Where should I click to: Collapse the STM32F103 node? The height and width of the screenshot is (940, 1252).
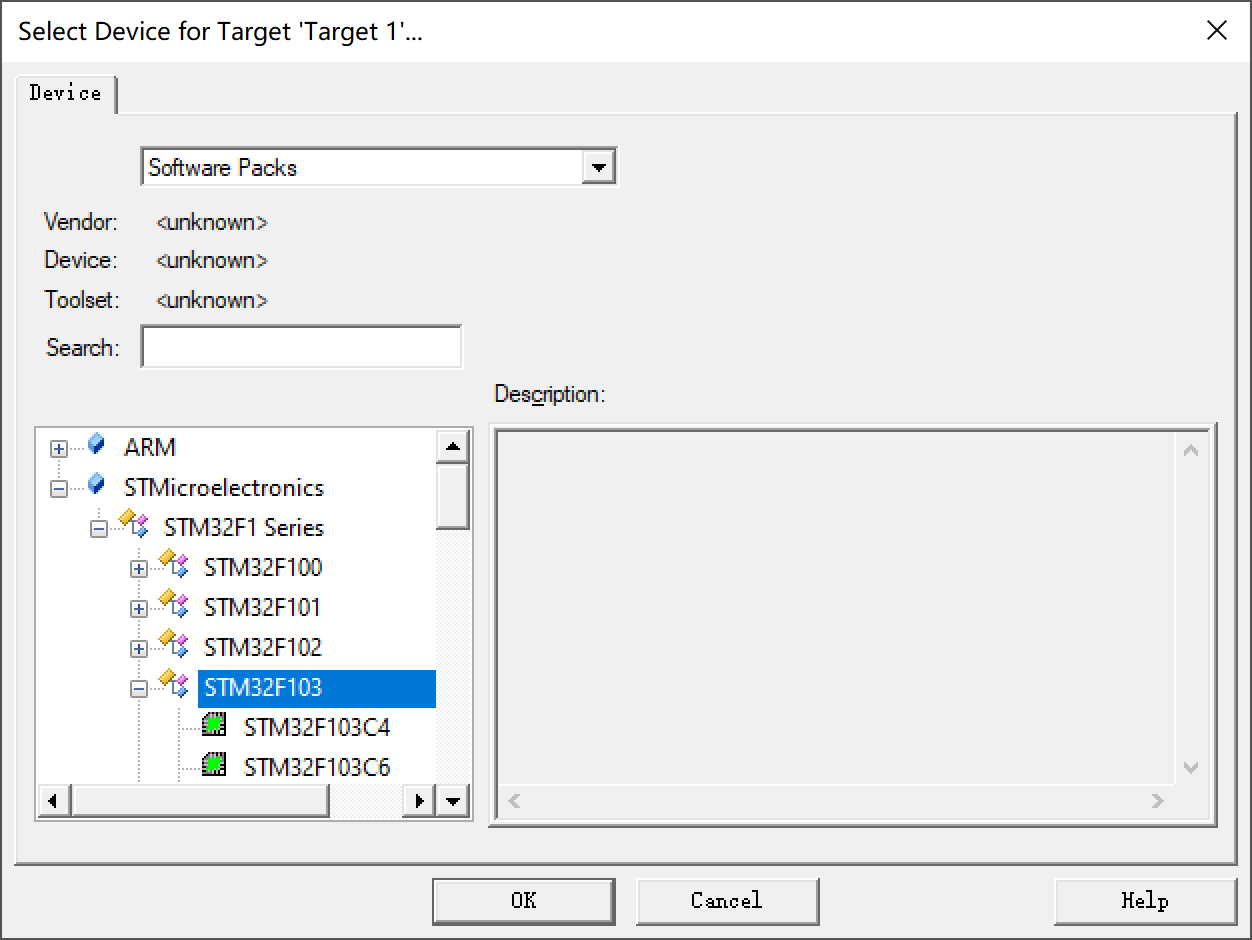139,689
